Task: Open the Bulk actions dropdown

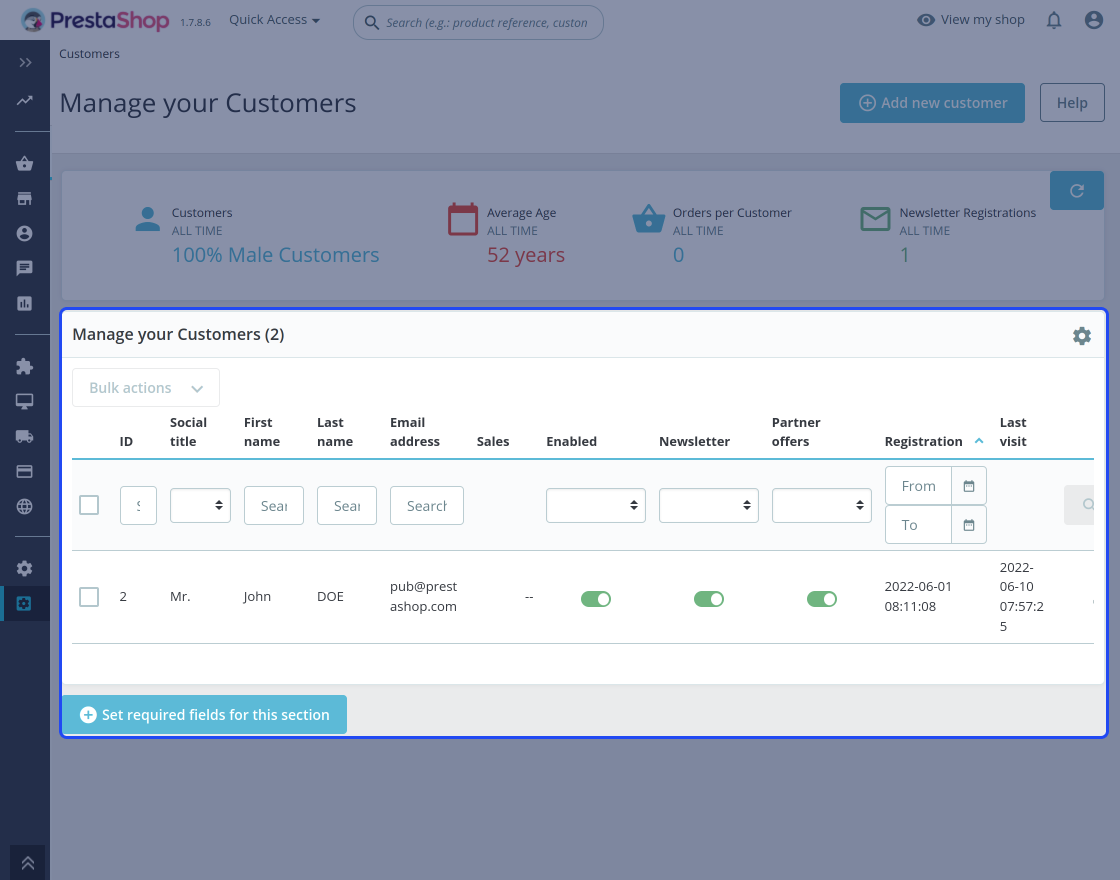Action: (146, 388)
